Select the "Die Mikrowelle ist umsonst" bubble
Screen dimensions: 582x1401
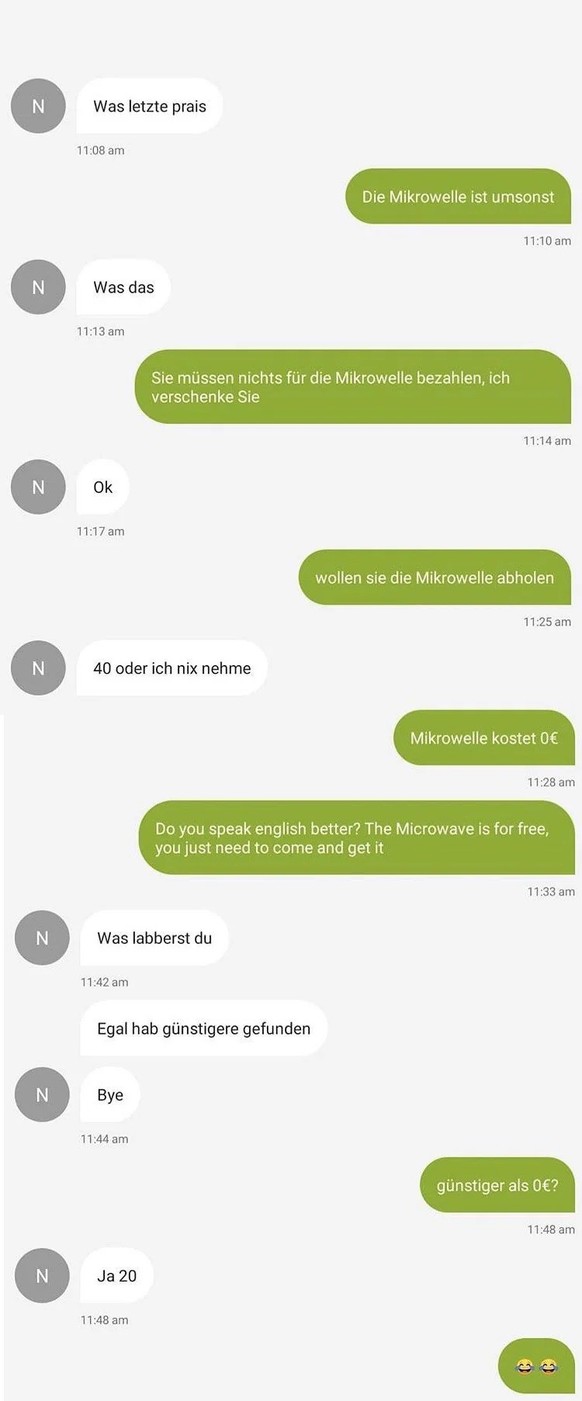point(458,197)
